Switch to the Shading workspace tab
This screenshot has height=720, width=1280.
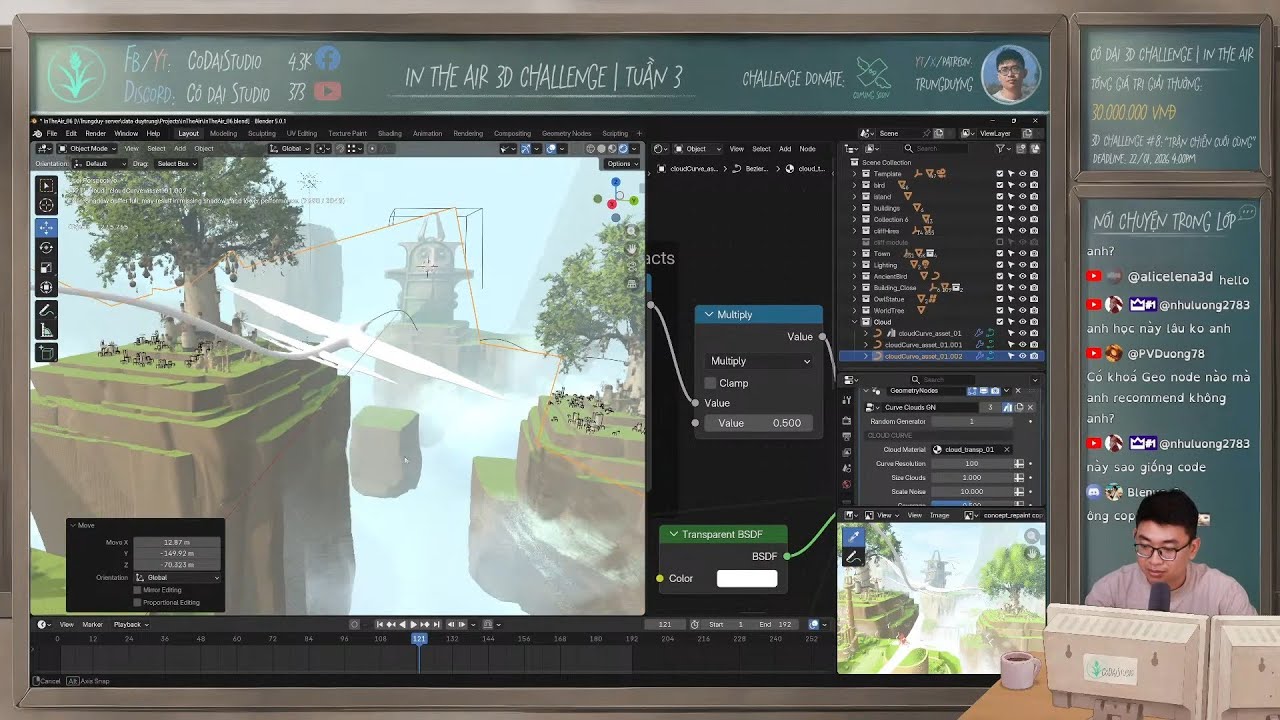[390, 133]
